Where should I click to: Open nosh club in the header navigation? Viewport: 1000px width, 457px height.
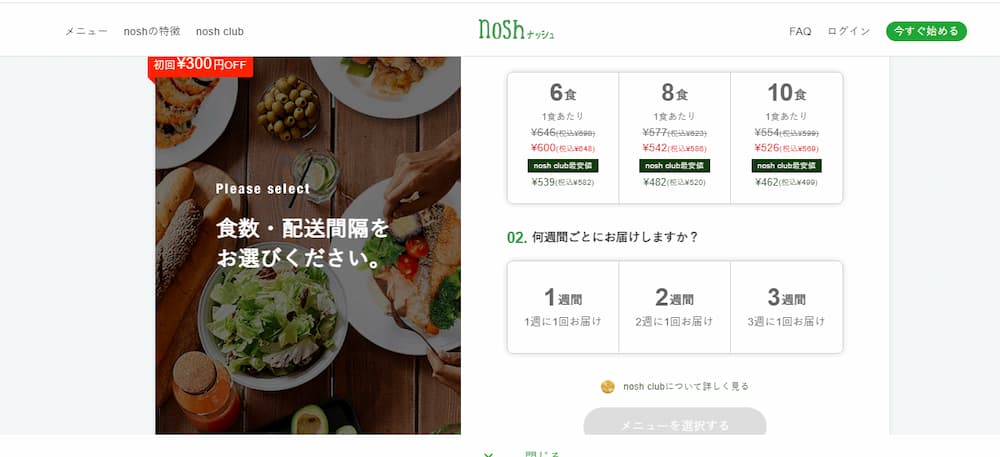[x=219, y=31]
